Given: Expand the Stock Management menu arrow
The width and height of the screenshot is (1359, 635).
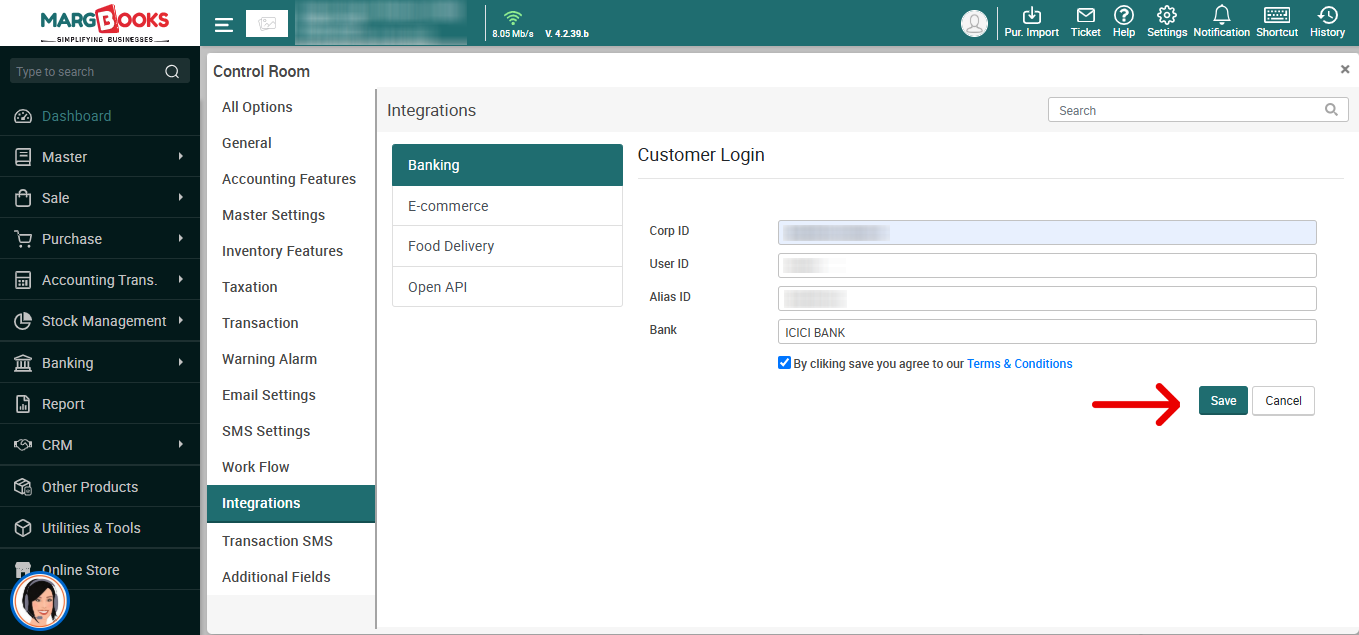Looking at the screenshot, I should 181,320.
